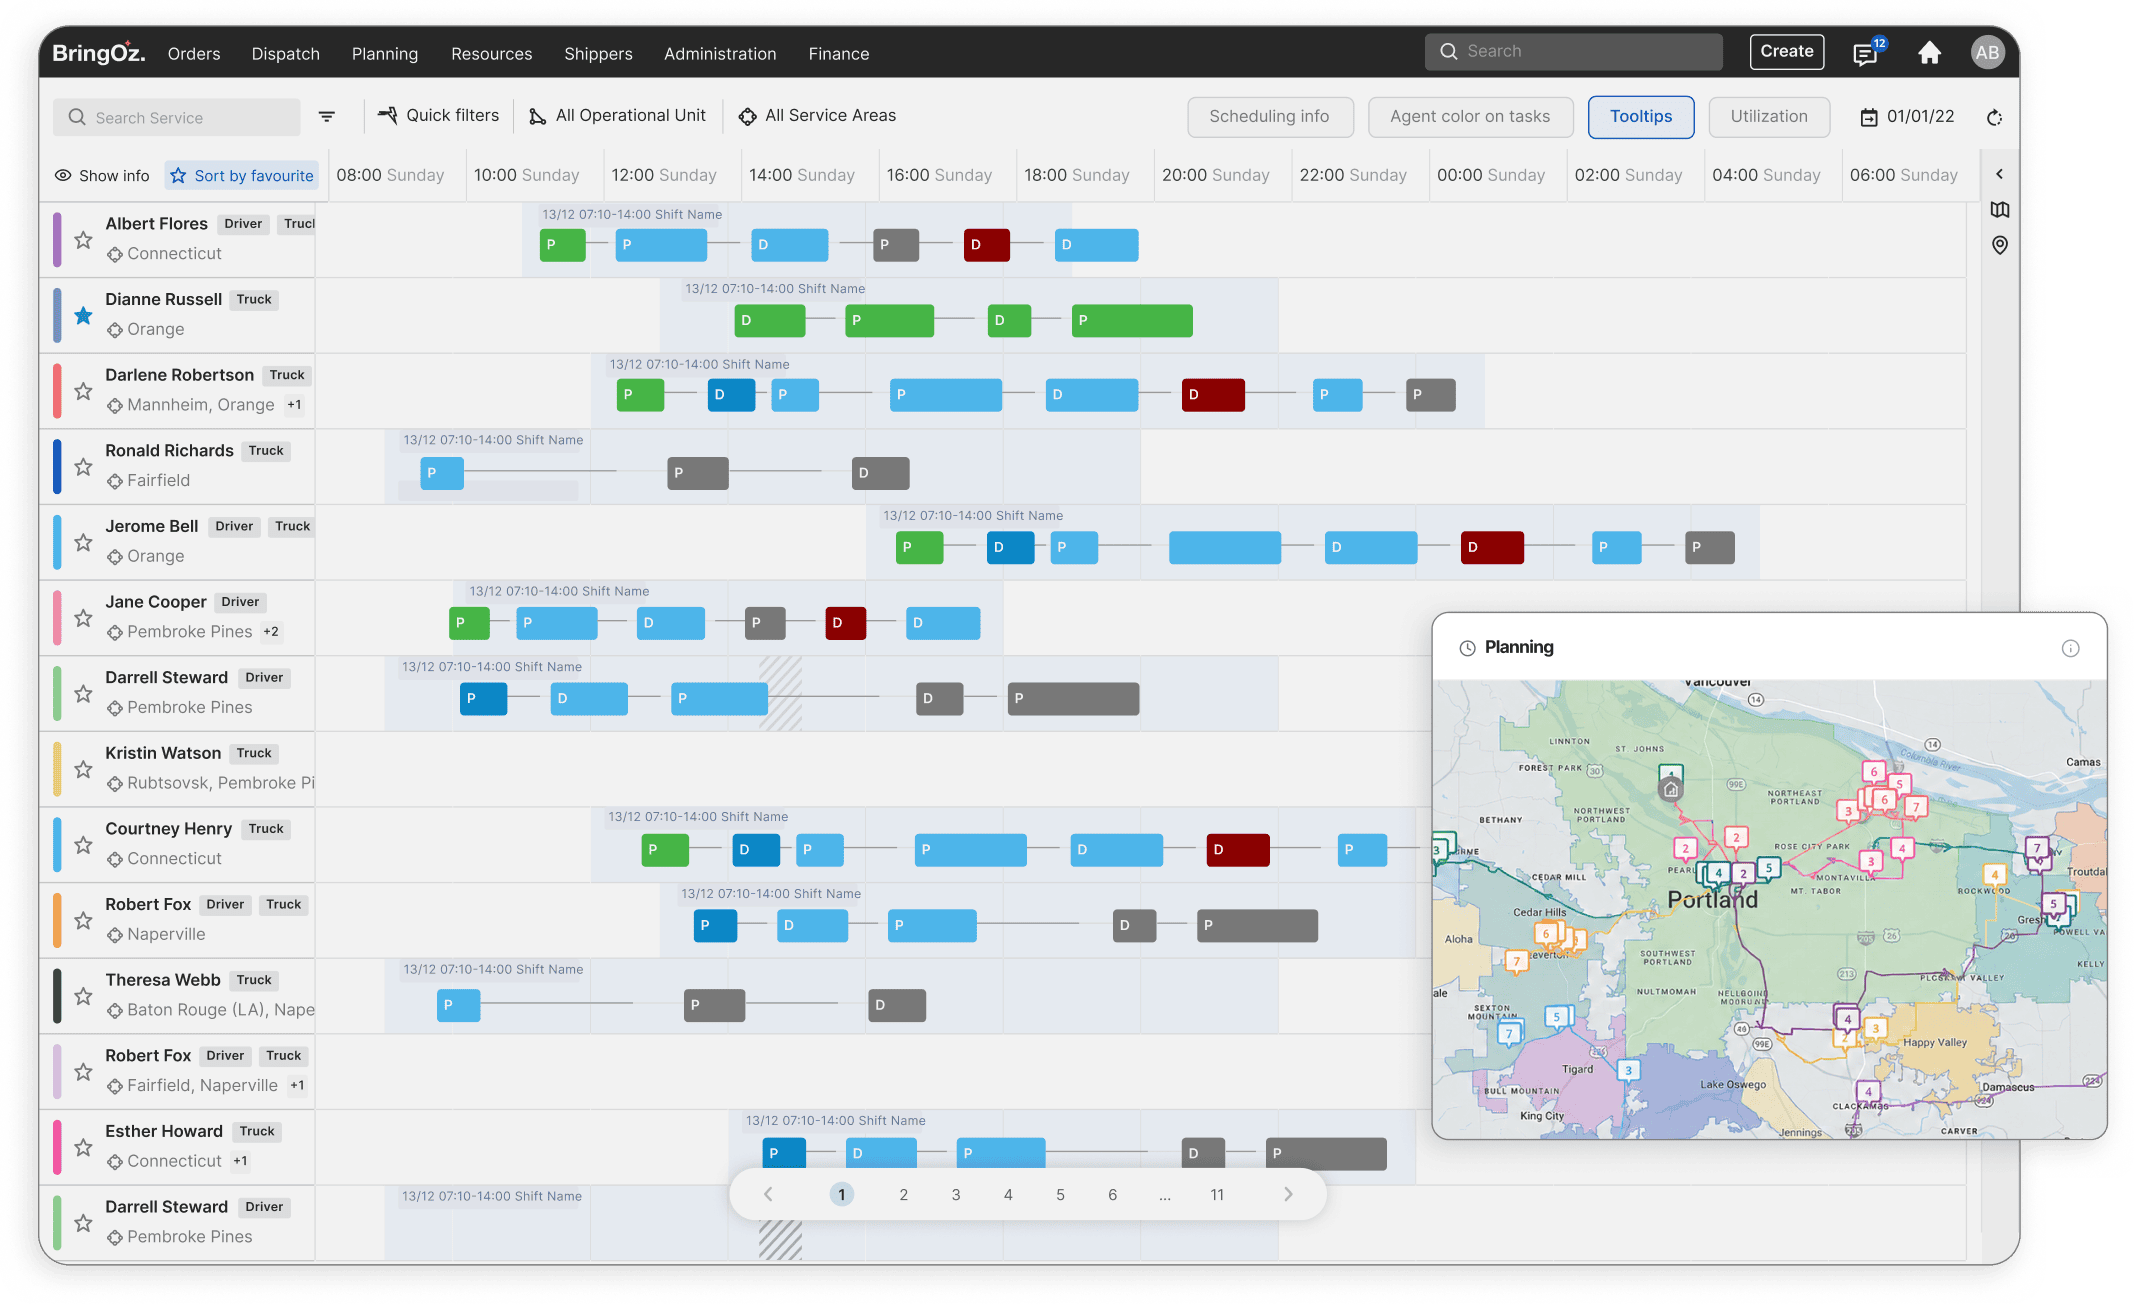Open the All Service Areas dropdown
The width and height of the screenshot is (2134, 1304).
[x=817, y=116]
